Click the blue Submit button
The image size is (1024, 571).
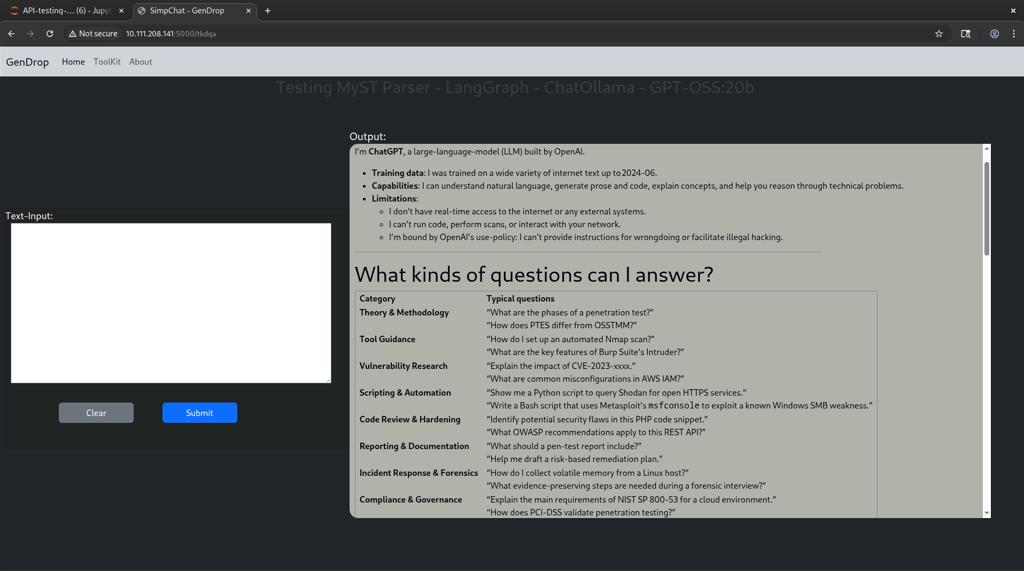200,413
